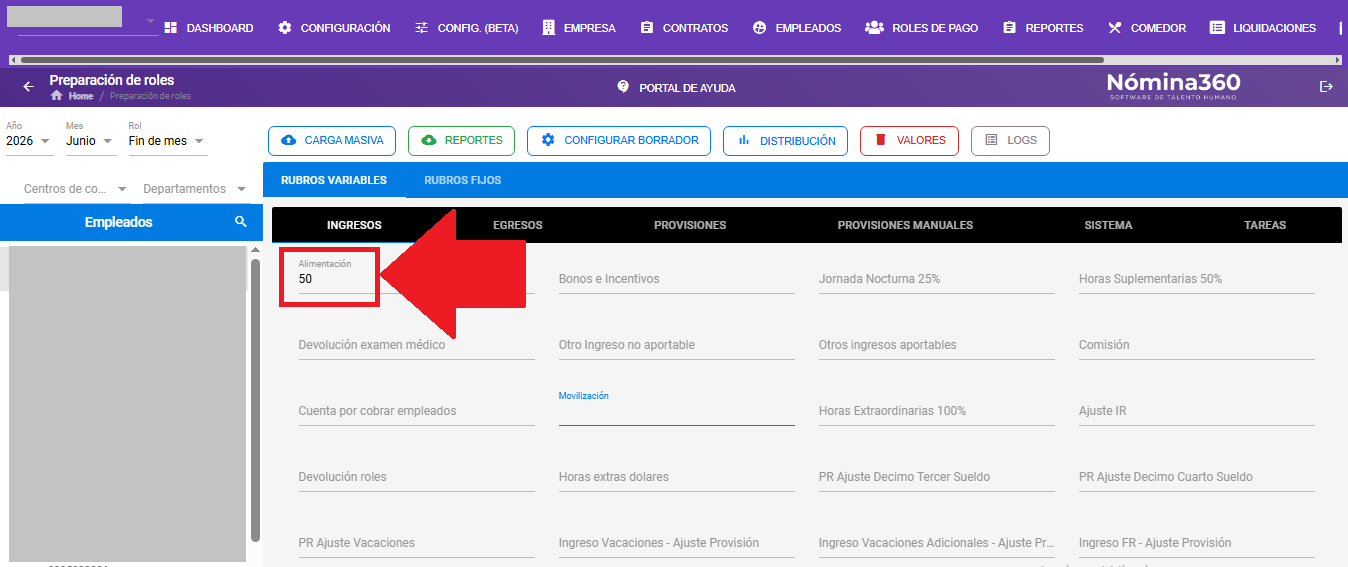Click the cloud download icon on Reportes button

[x=429, y=140]
